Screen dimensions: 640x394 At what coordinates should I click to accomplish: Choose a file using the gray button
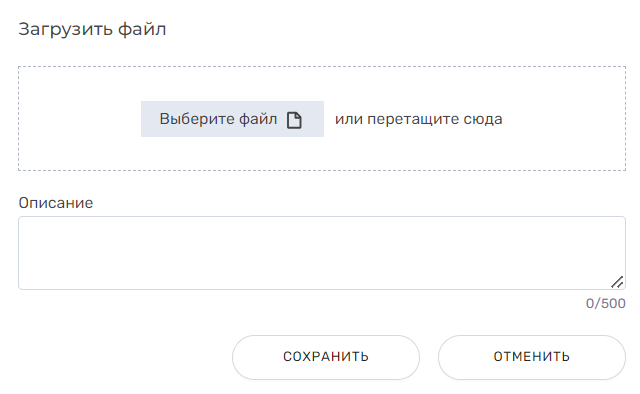(x=232, y=119)
